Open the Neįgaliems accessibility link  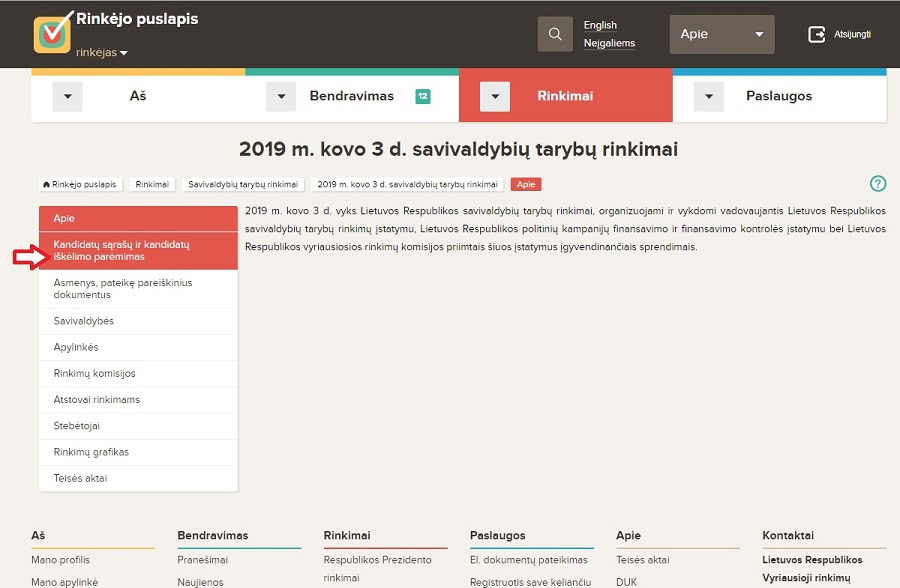tap(609, 43)
